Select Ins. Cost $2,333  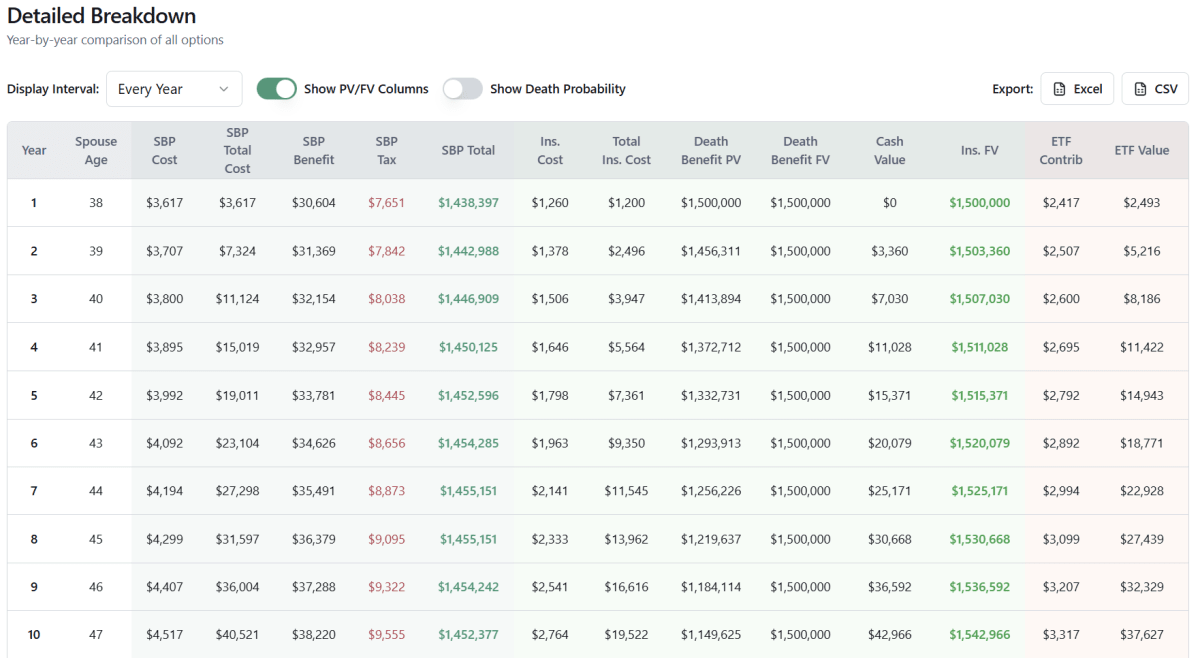550,539
